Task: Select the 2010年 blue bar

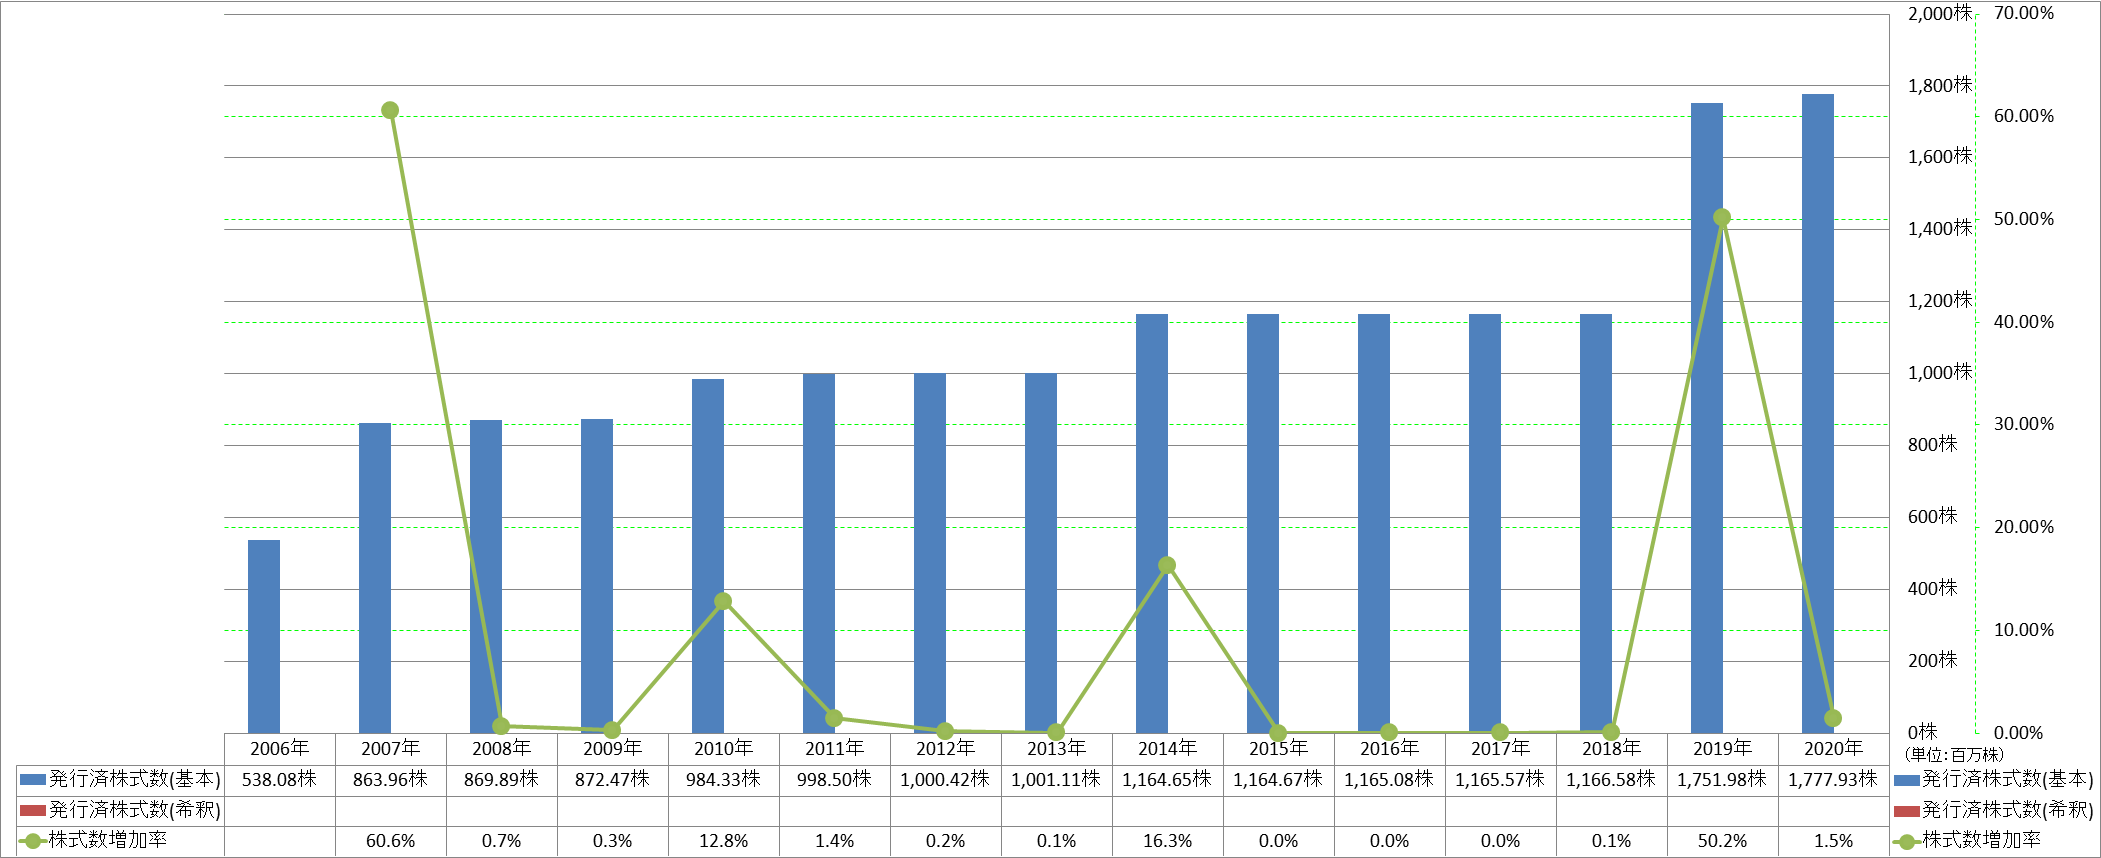Action: click(x=708, y=556)
